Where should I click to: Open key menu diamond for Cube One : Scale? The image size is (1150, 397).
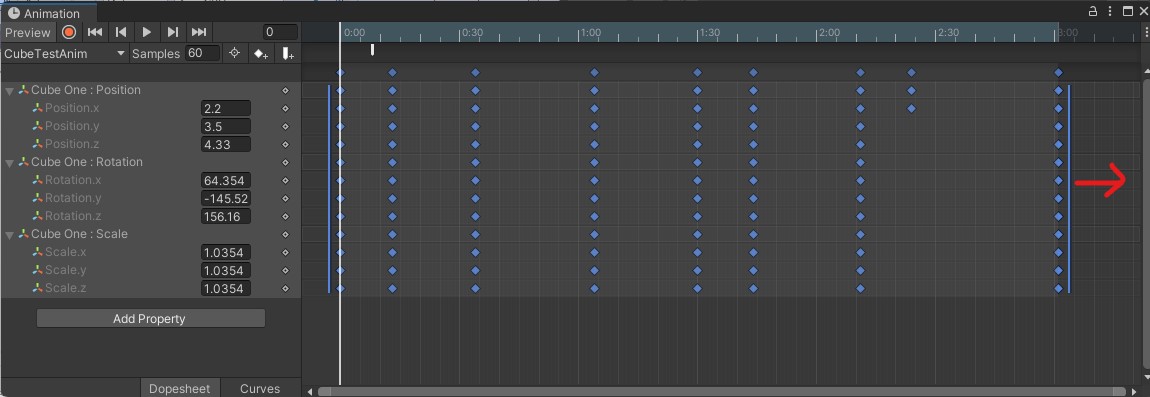[x=286, y=234]
